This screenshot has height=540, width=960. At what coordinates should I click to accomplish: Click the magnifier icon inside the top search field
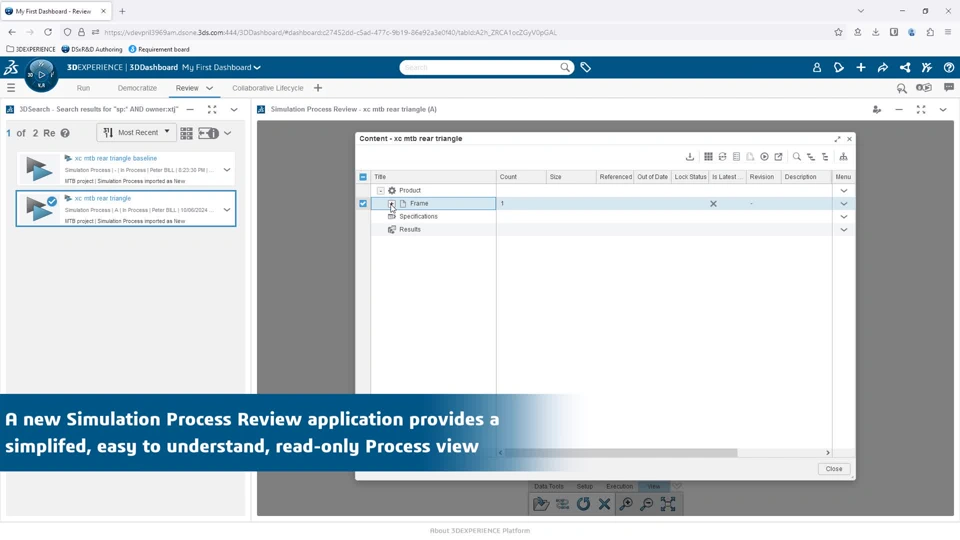564,67
